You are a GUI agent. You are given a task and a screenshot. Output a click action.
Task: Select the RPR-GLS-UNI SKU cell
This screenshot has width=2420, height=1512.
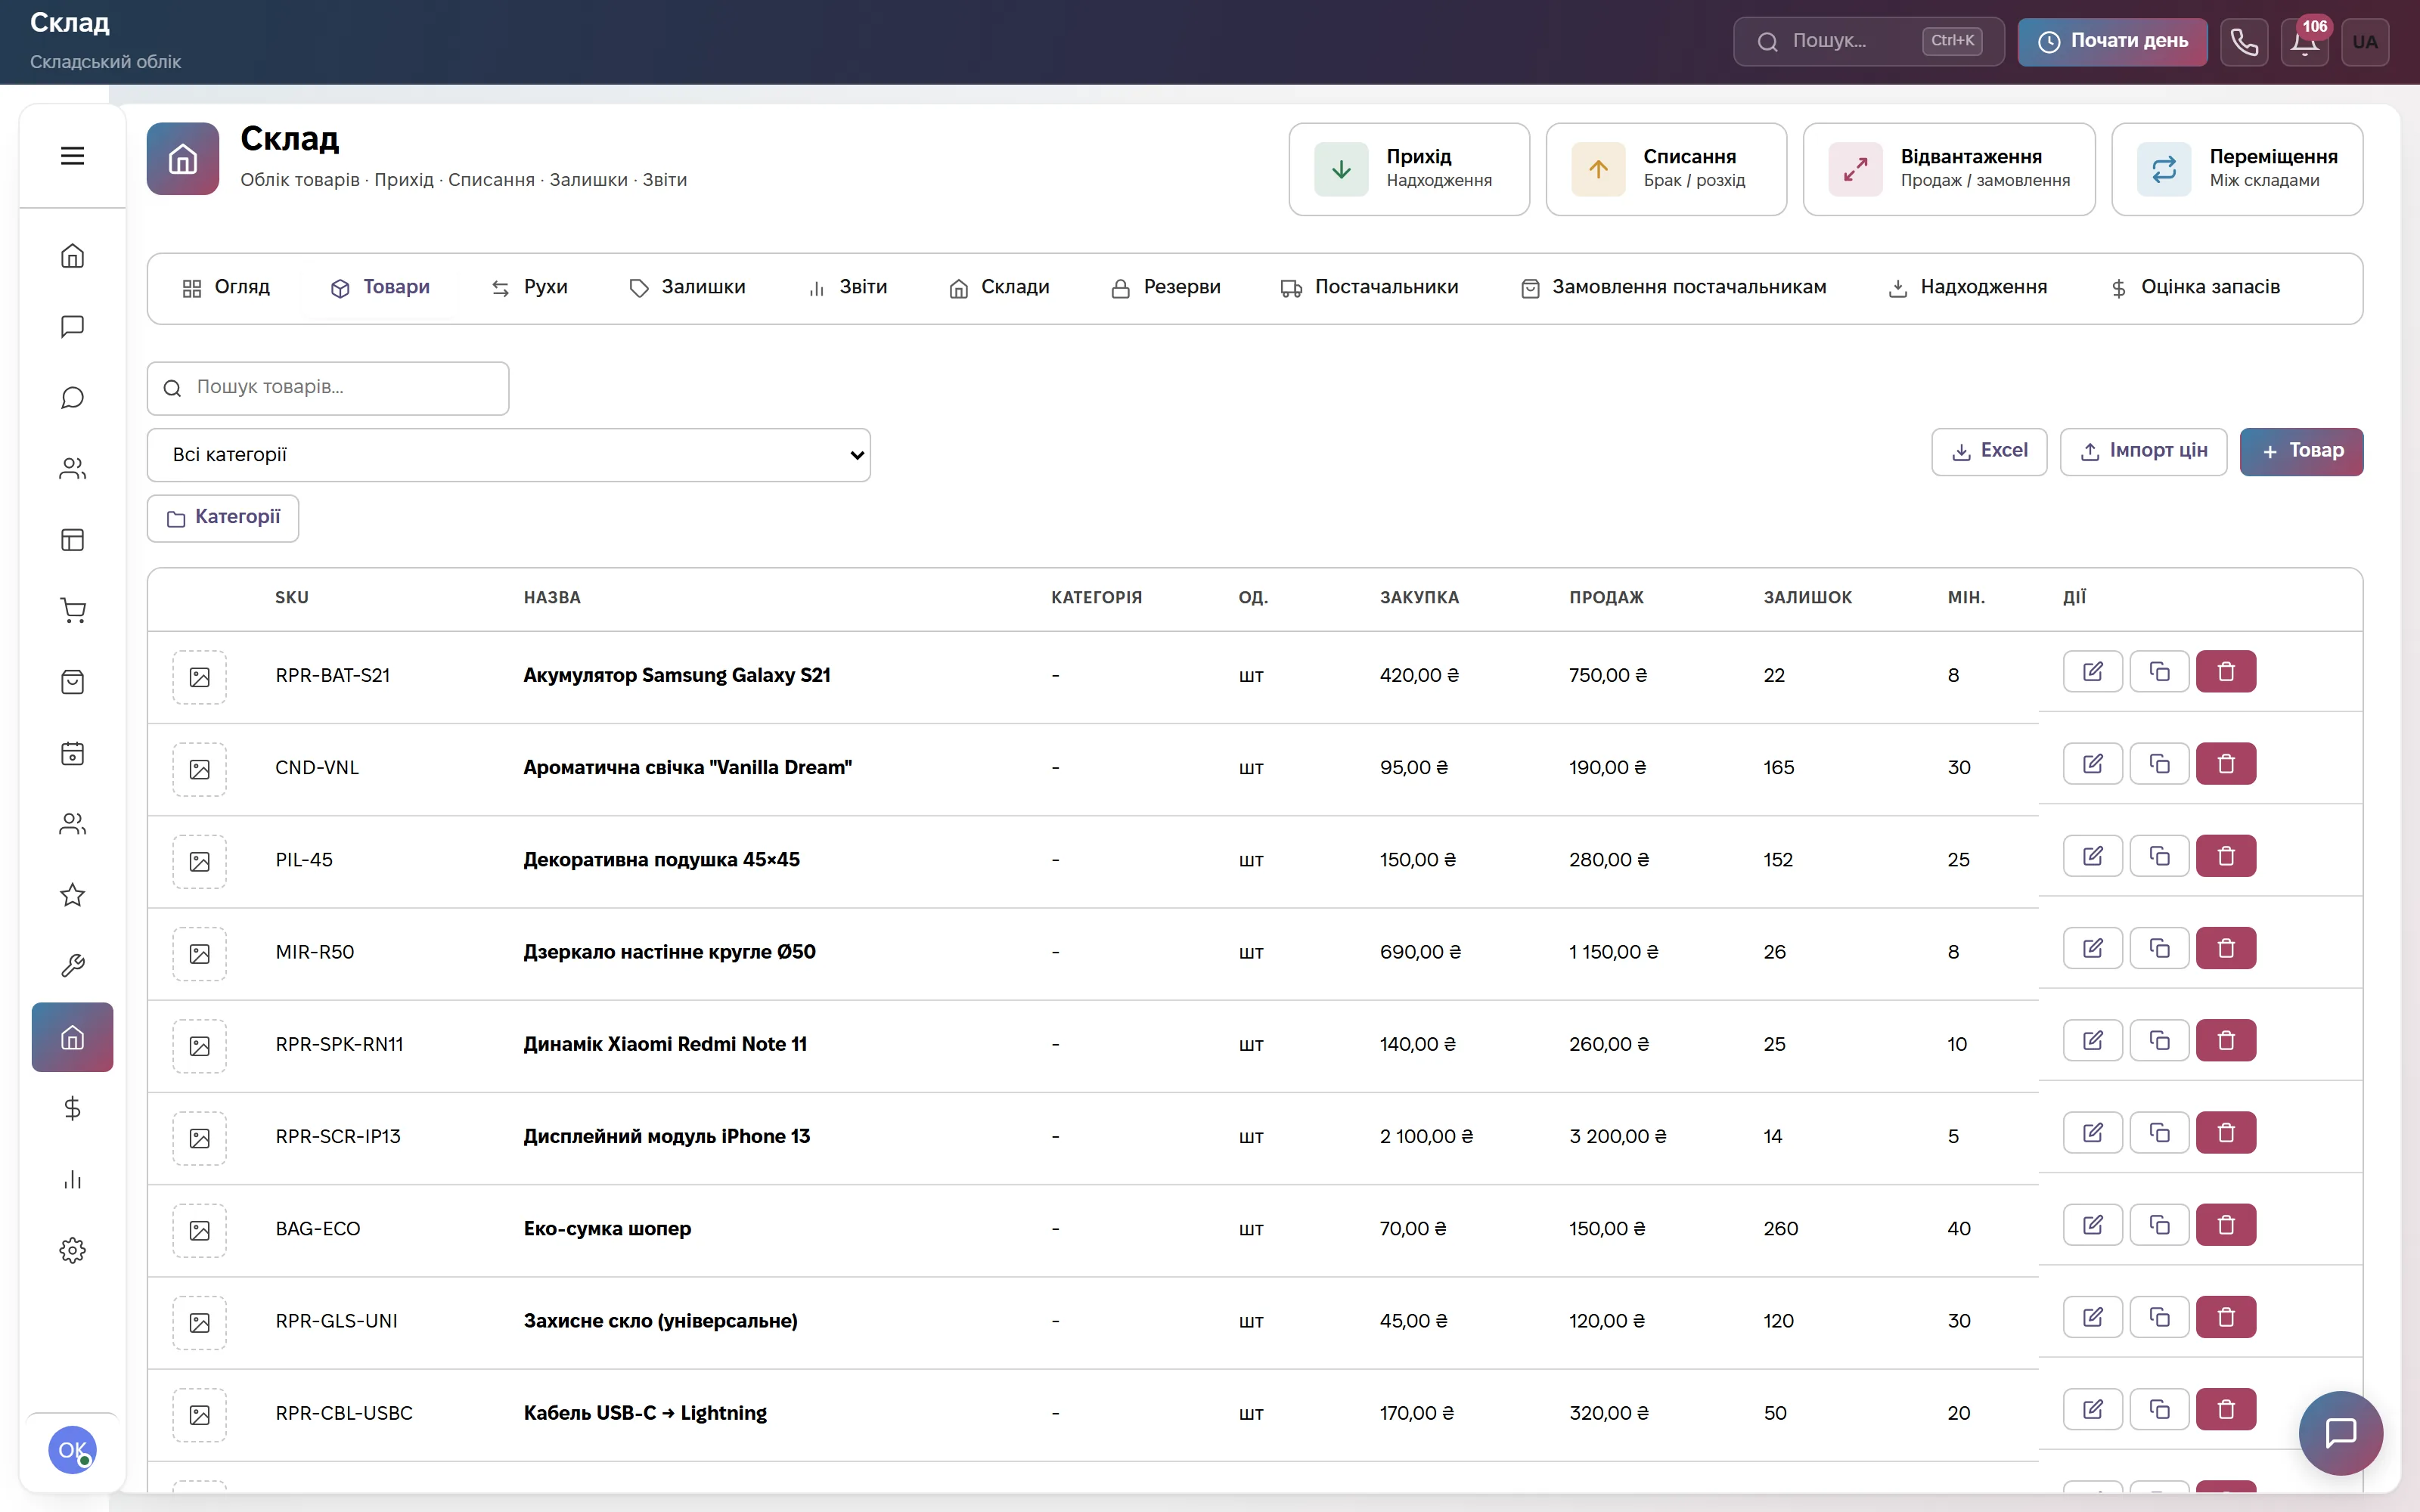pos(337,1321)
